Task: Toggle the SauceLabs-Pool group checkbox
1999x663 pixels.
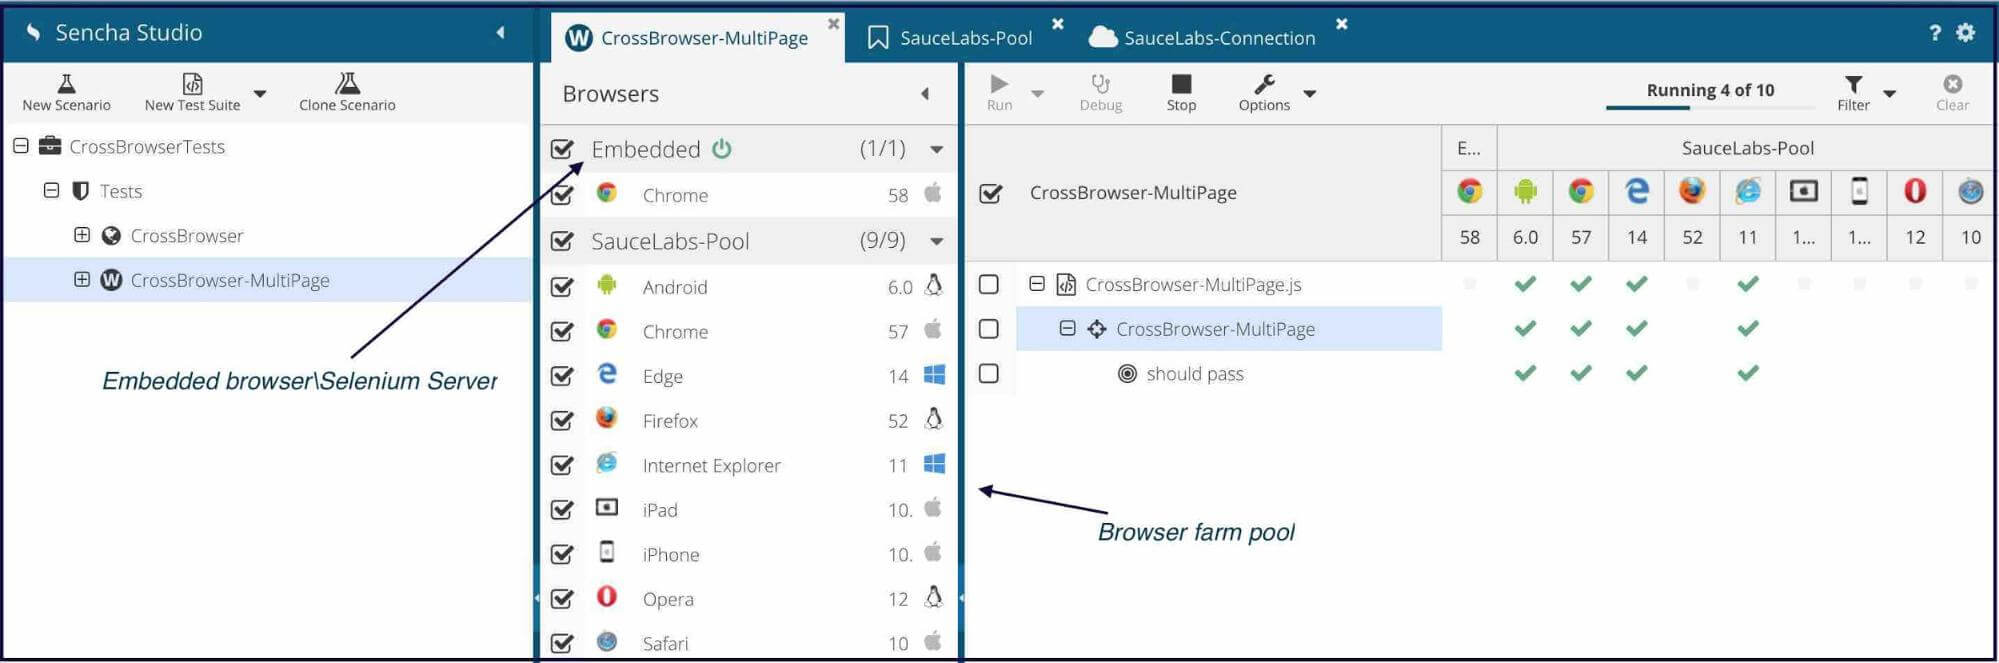Action: click(562, 241)
